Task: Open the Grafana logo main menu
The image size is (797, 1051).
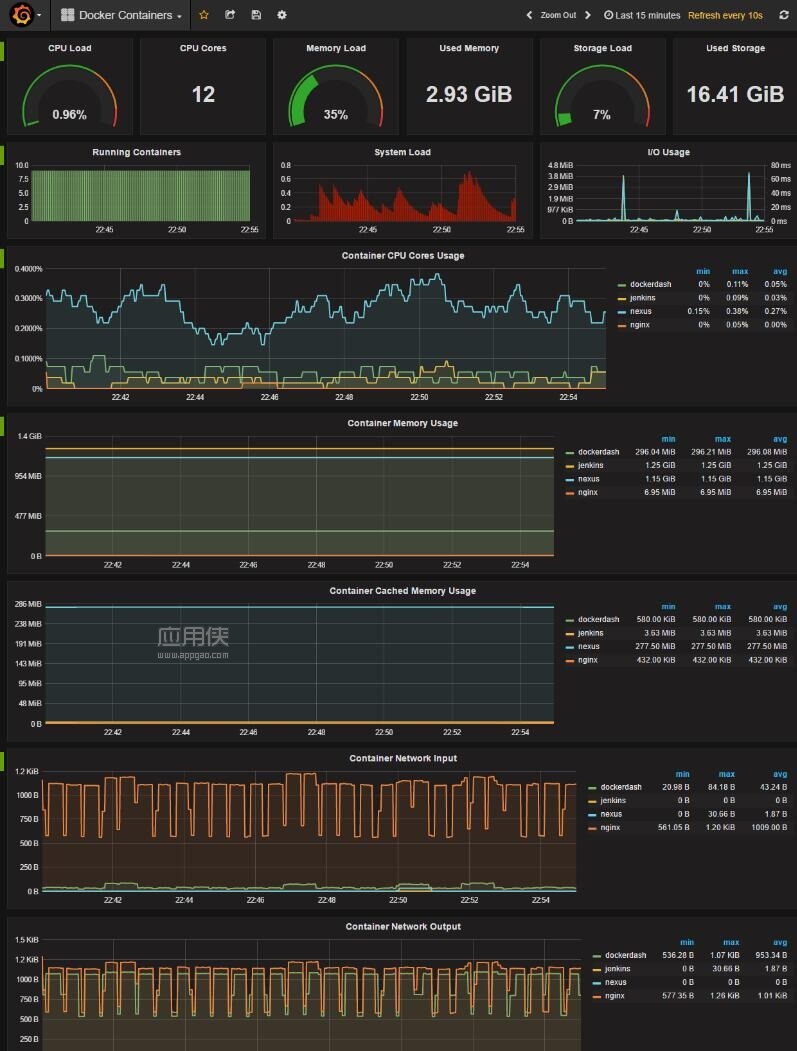Action: point(23,15)
